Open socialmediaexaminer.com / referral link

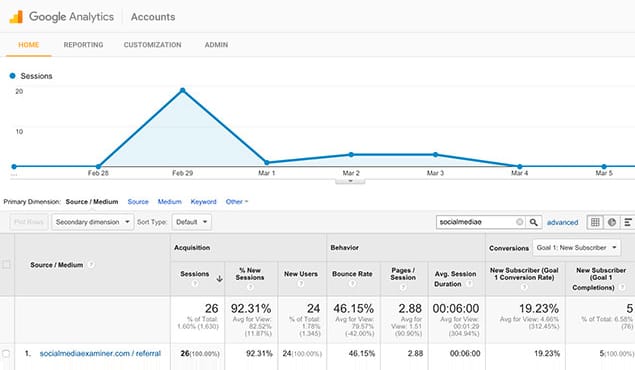pyautogui.click(x=100, y=353)
